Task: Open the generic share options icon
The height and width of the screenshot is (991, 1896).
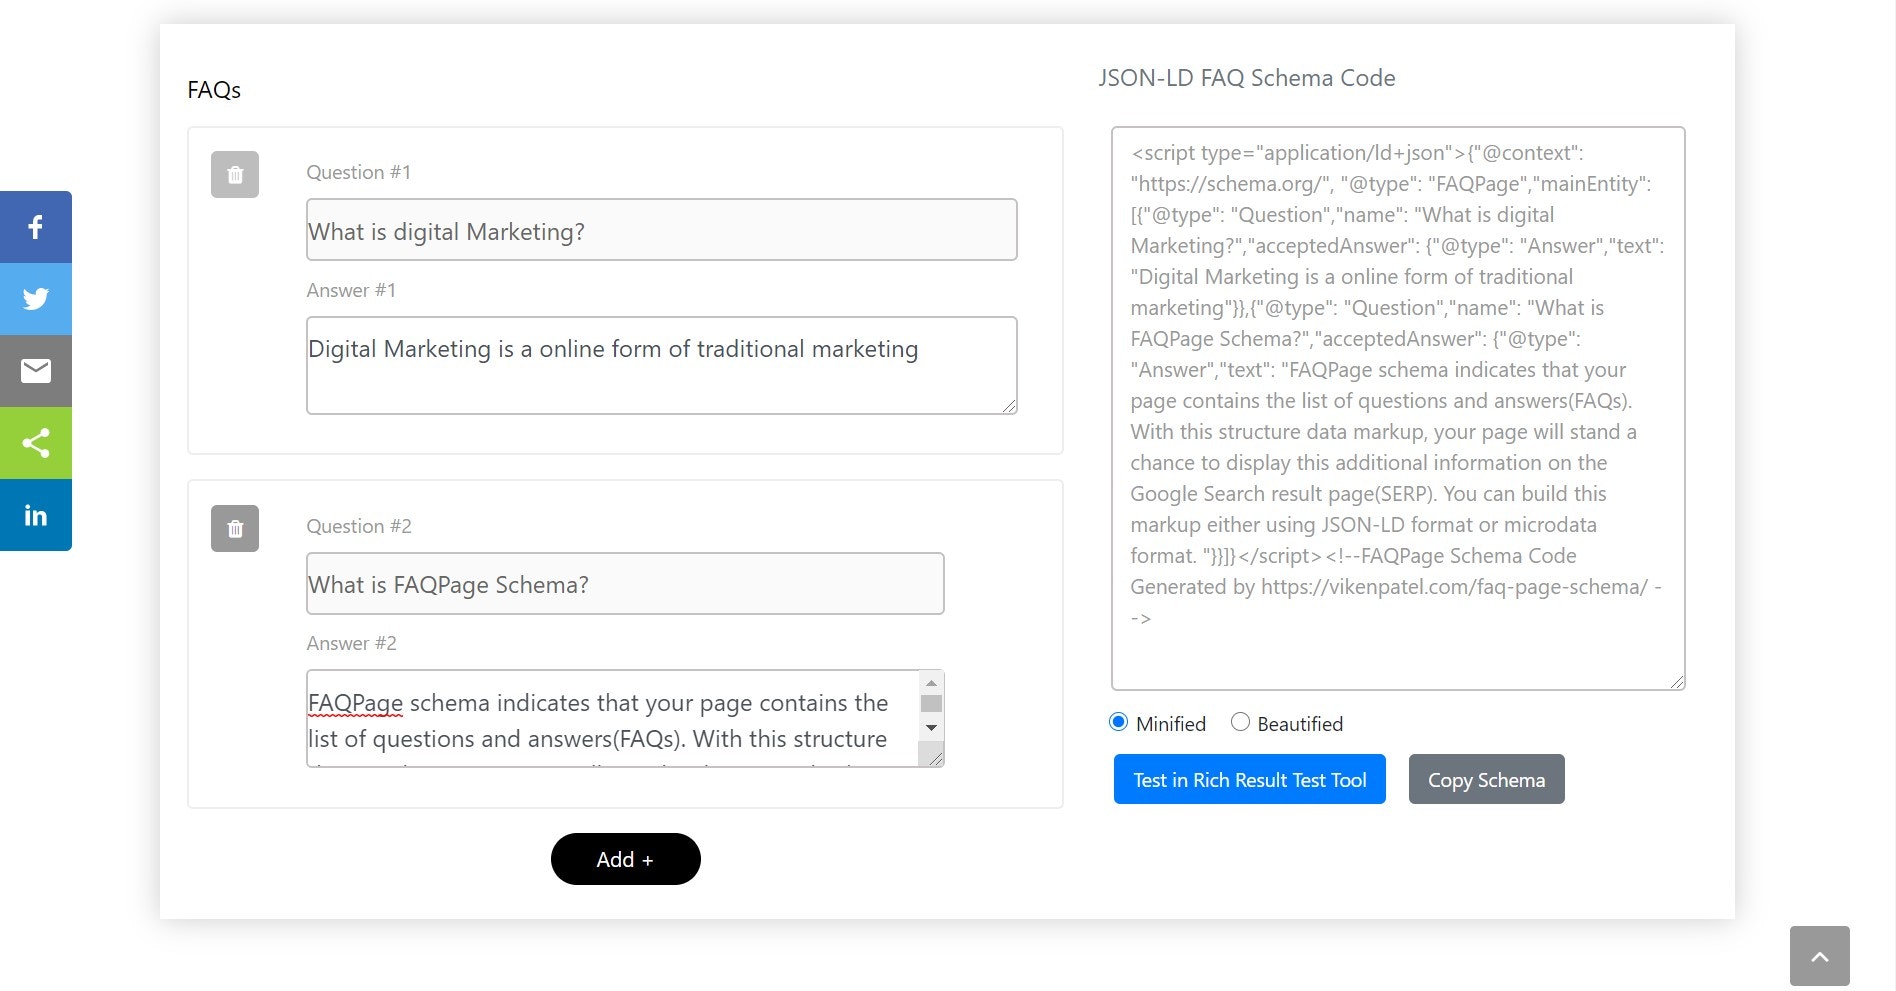Action: 36,443
